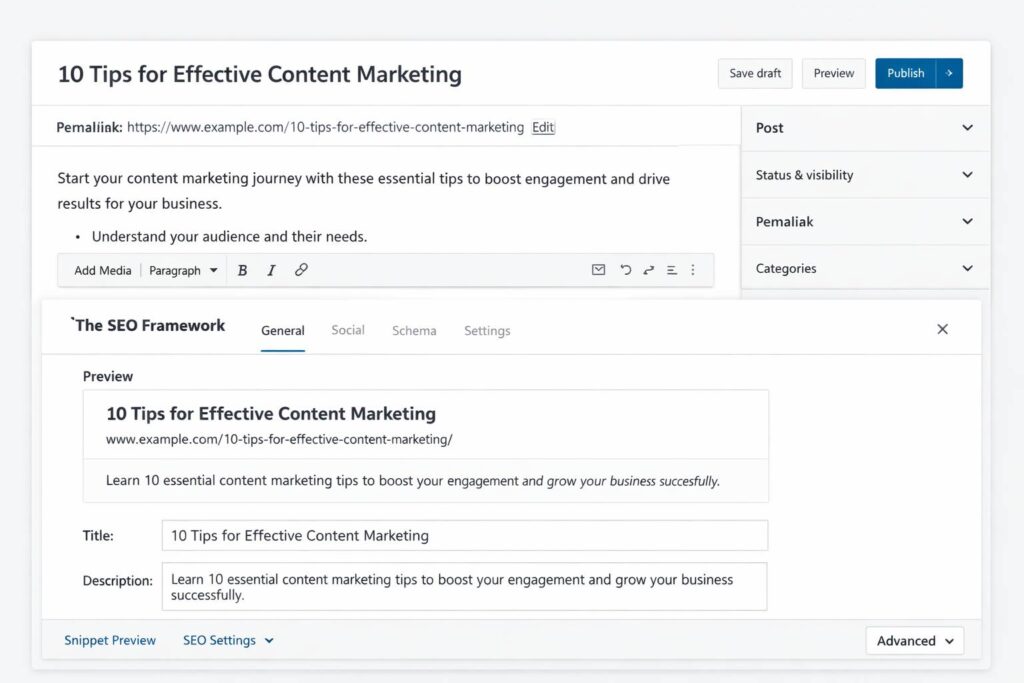The height and width of the screenshot is (683, 1024).
Task: Click the envelope icon in editor toolbar
Action: tap(598, 270)
